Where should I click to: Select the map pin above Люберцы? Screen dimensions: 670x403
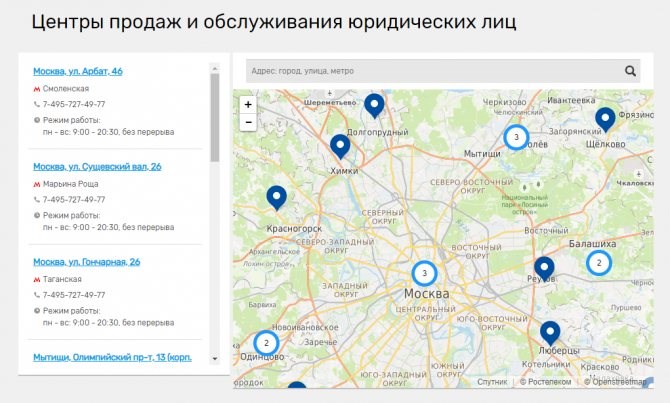550,333
